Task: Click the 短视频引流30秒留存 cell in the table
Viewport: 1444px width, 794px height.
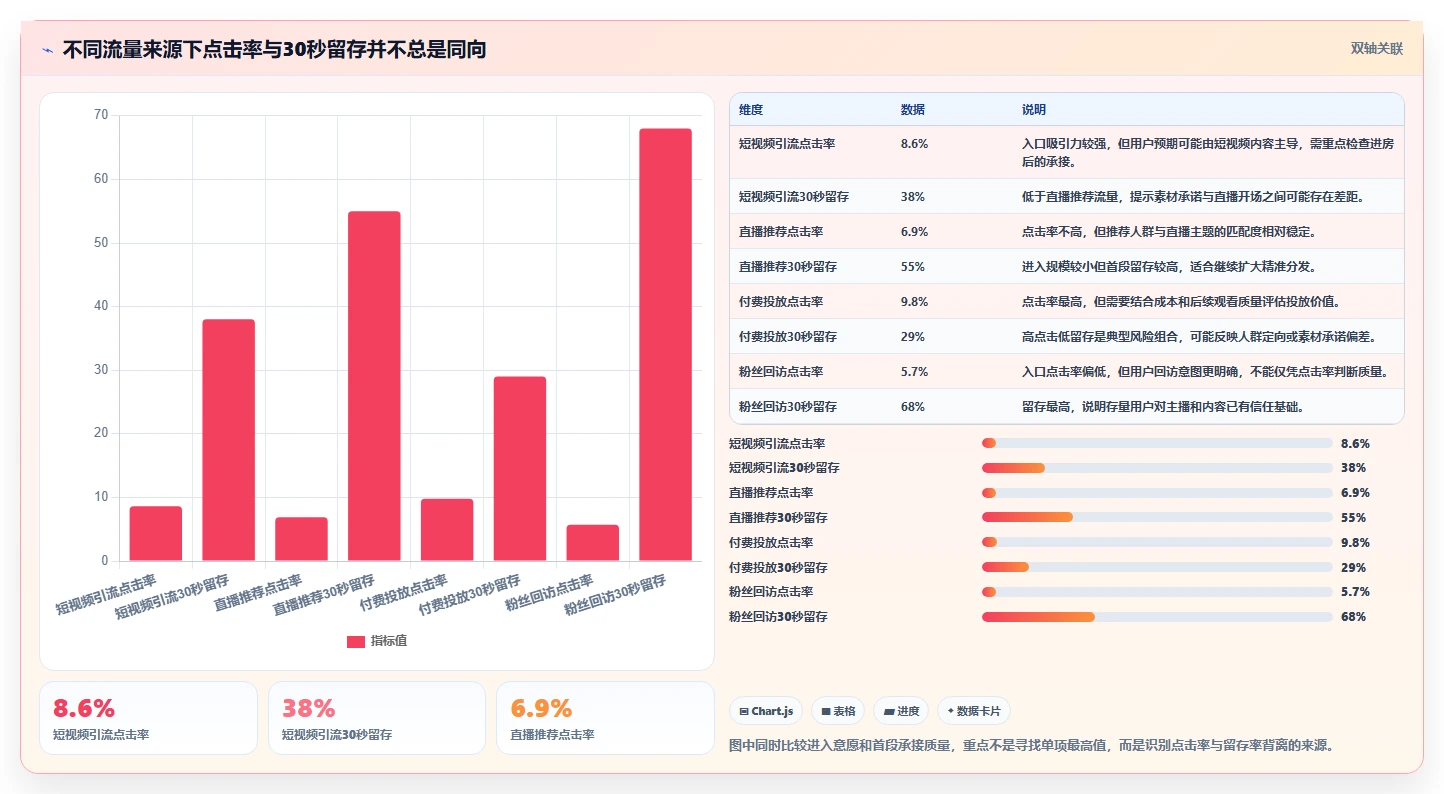Action: (794, 197)
